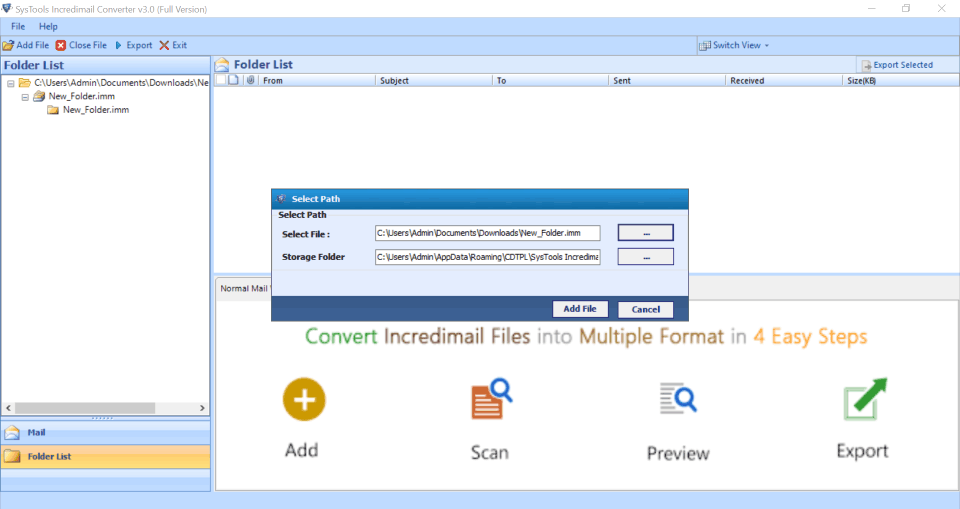Sort by To column header

click(x=550, y=80)
